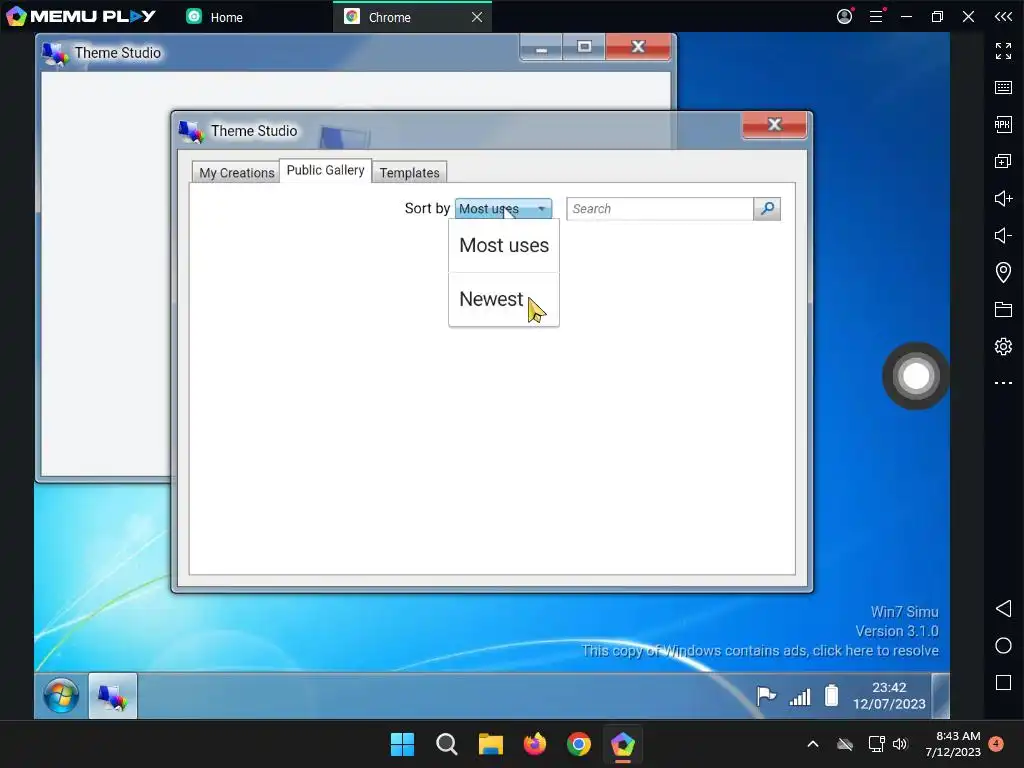Open the MEmu hamburger menu
Viewport: 1024px width, 768px height.
pos(876,16)
